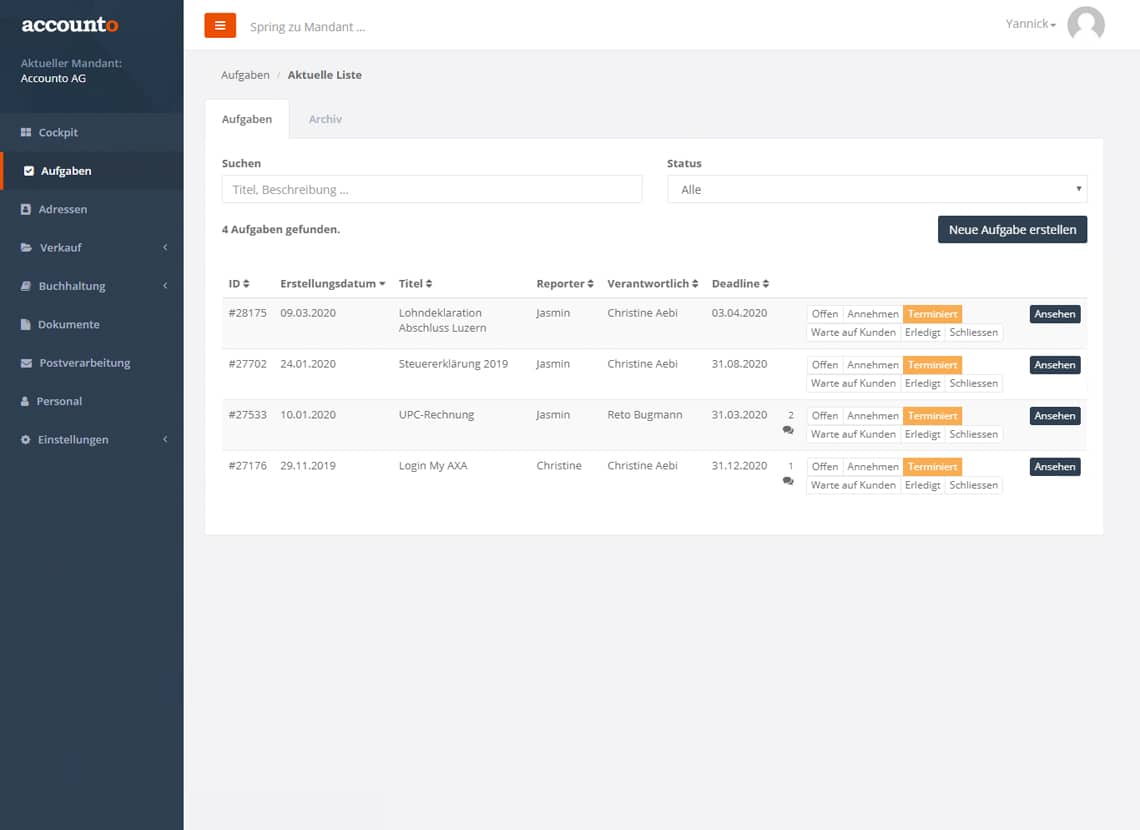Click the orange hamburger menu button
1140x830 pixels.
[220, 25]
